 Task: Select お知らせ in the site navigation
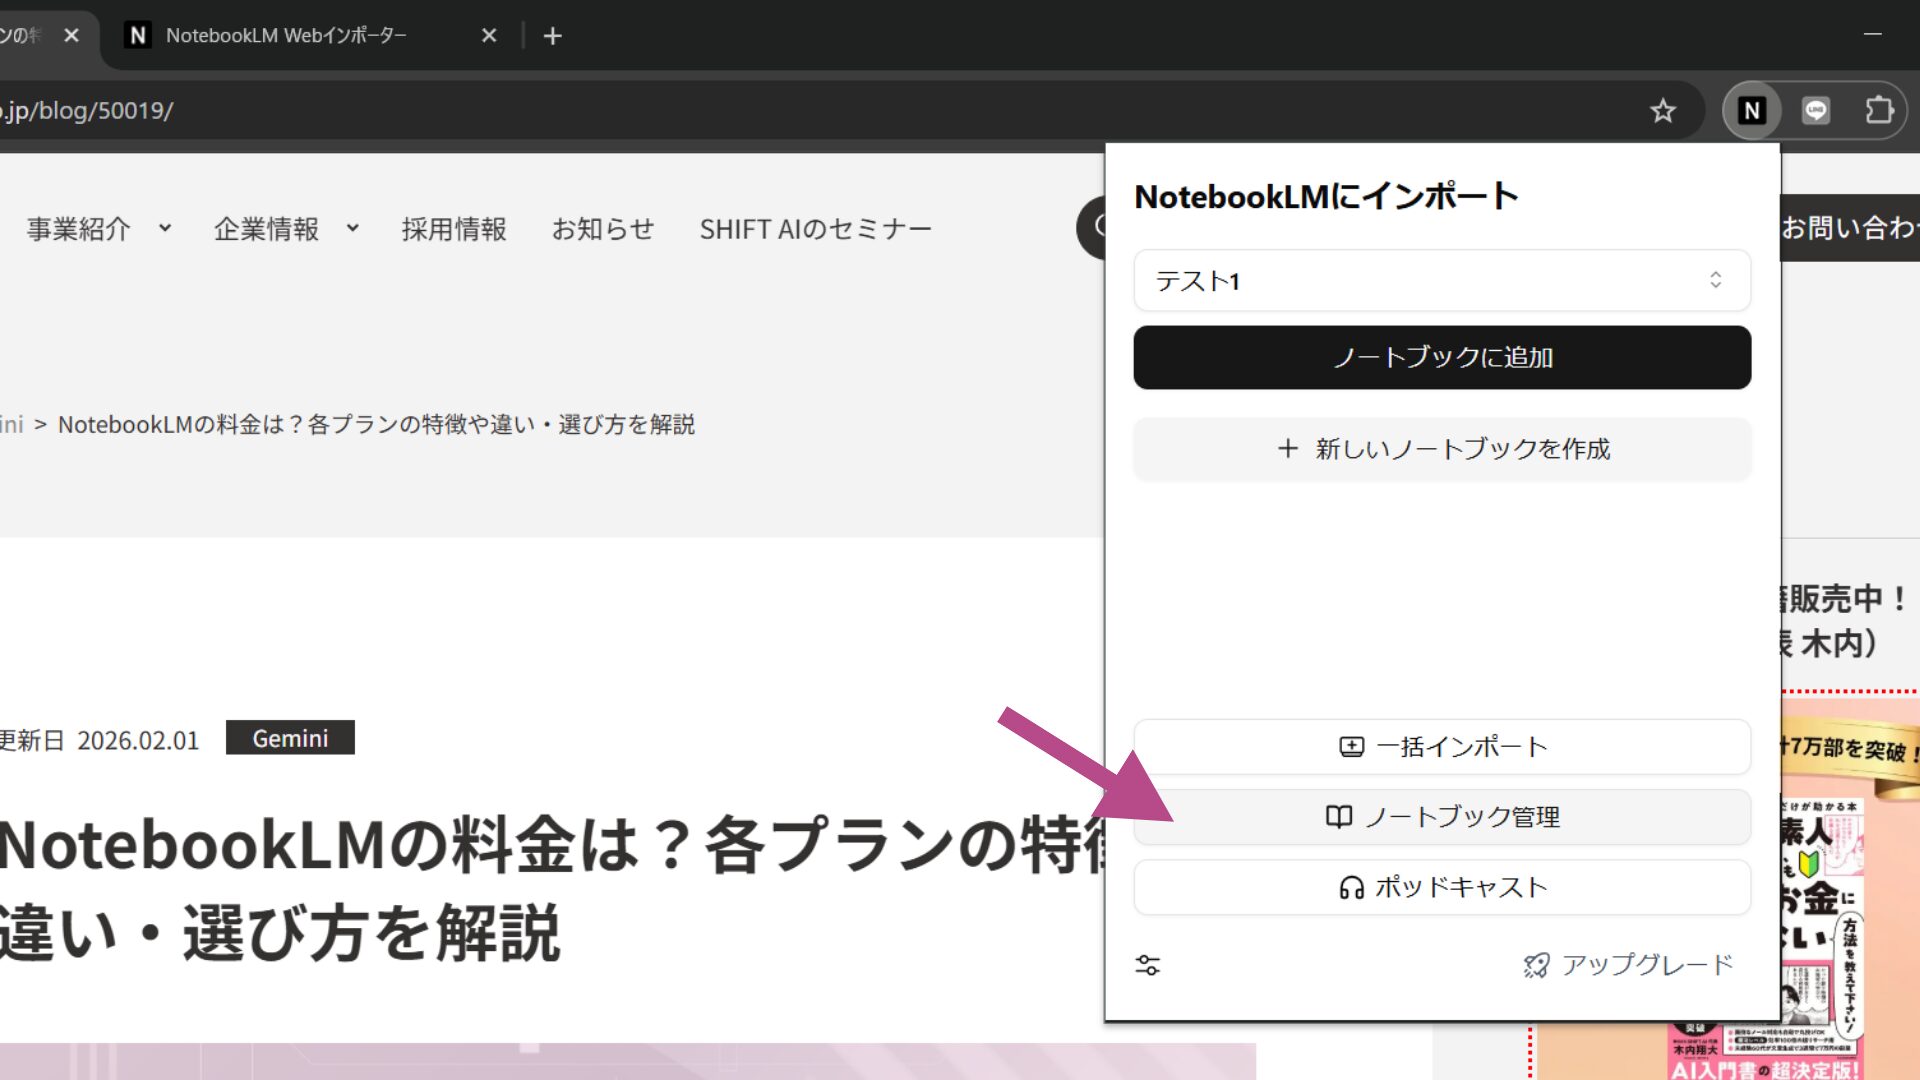(x=603, y=228)
